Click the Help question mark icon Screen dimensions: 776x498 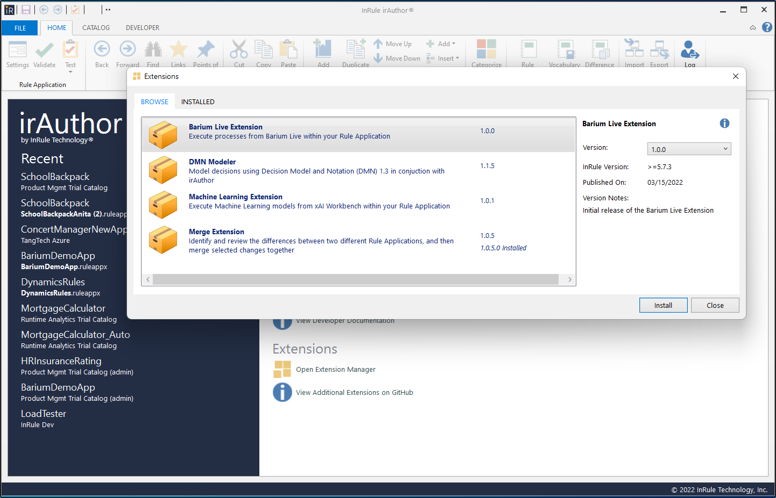767,27
